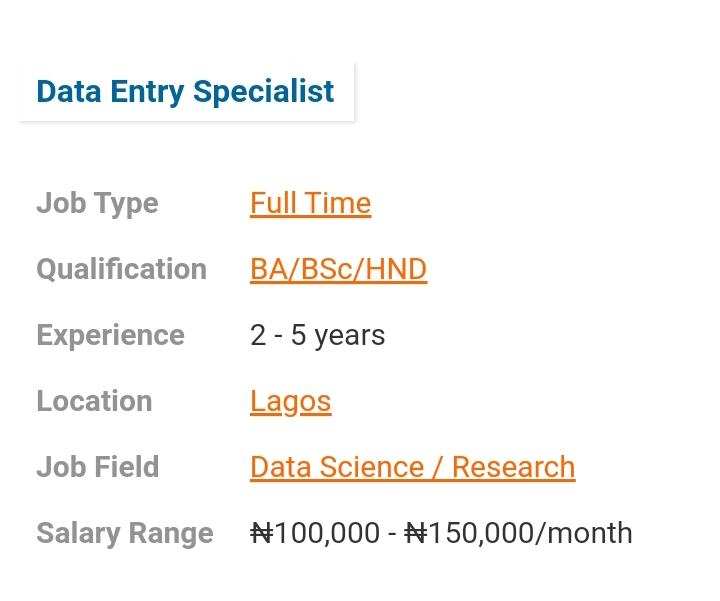This screenshot has height=601, width=720.
Task: Select the Qualification label text
Action: pos(121,269)
